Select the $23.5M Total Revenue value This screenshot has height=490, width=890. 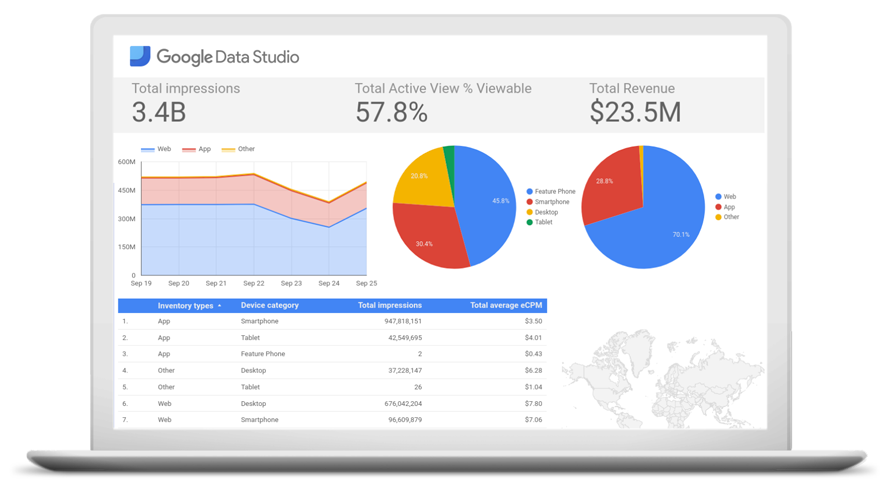pos(635,112)
